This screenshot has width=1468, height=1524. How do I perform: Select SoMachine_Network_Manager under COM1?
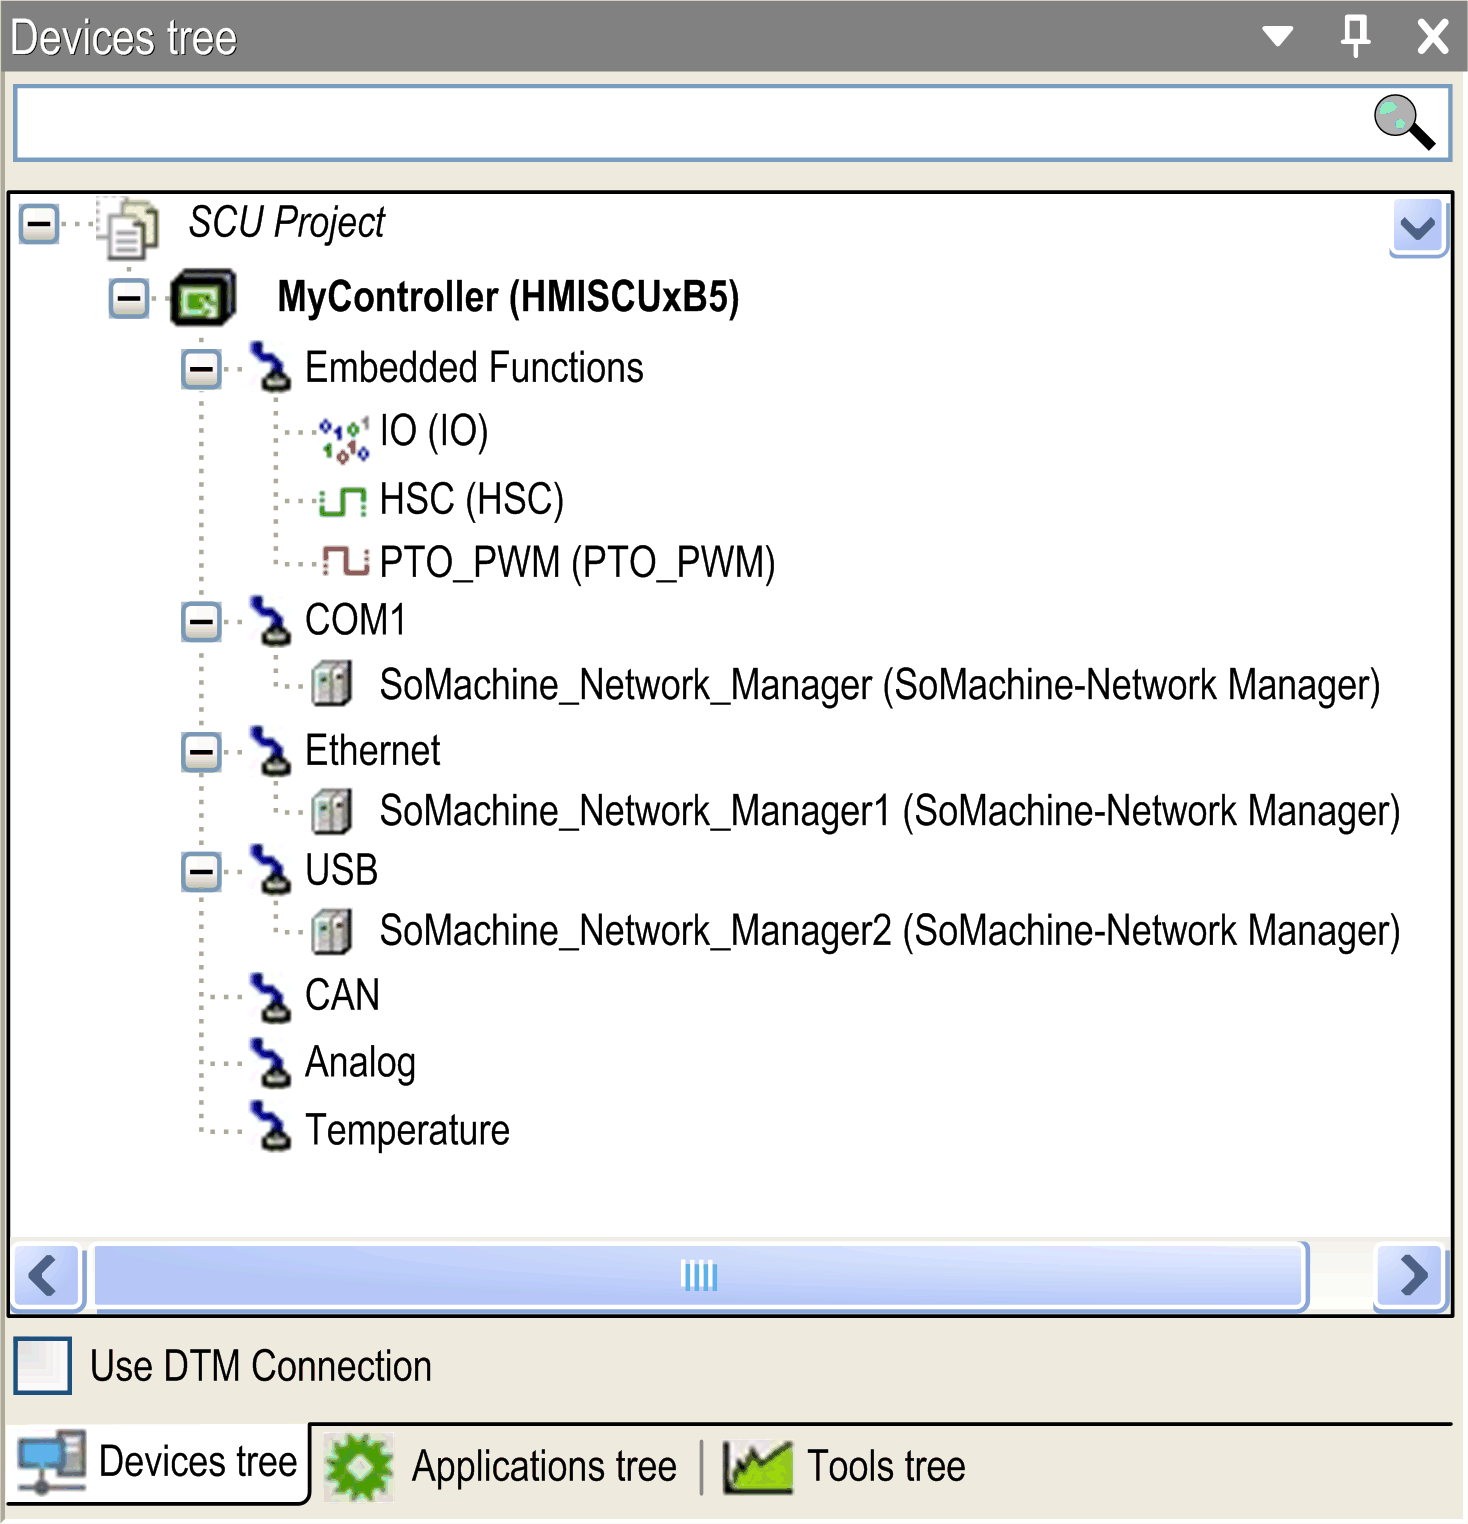[x=880, y=686]
